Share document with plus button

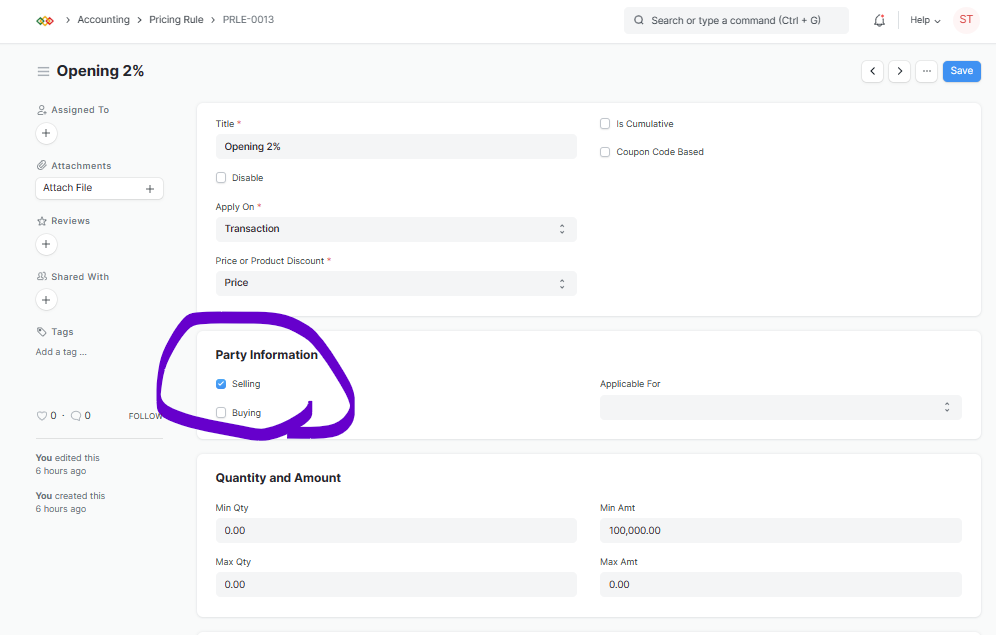click(46, 300)
